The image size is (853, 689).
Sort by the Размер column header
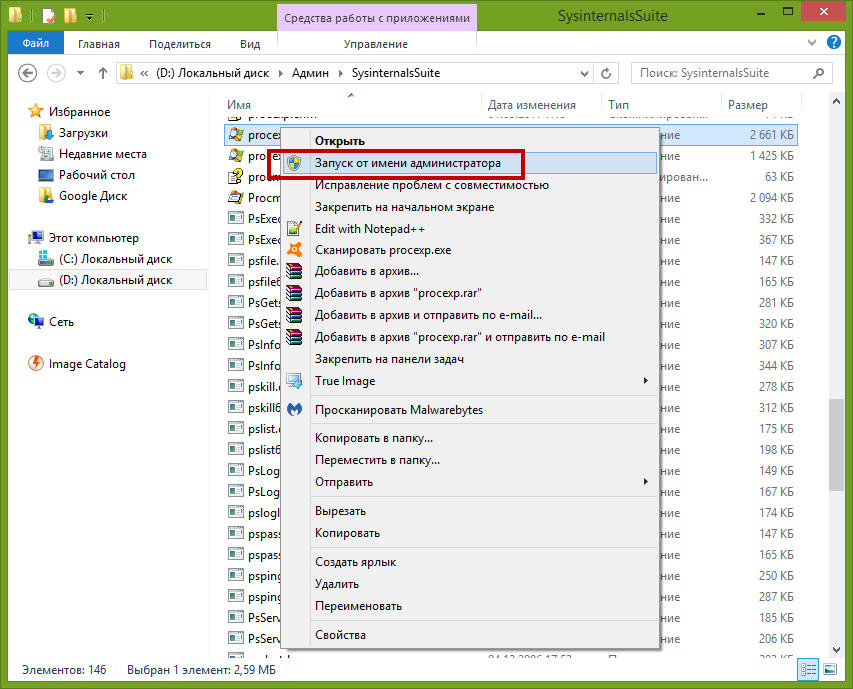point(761,105)
